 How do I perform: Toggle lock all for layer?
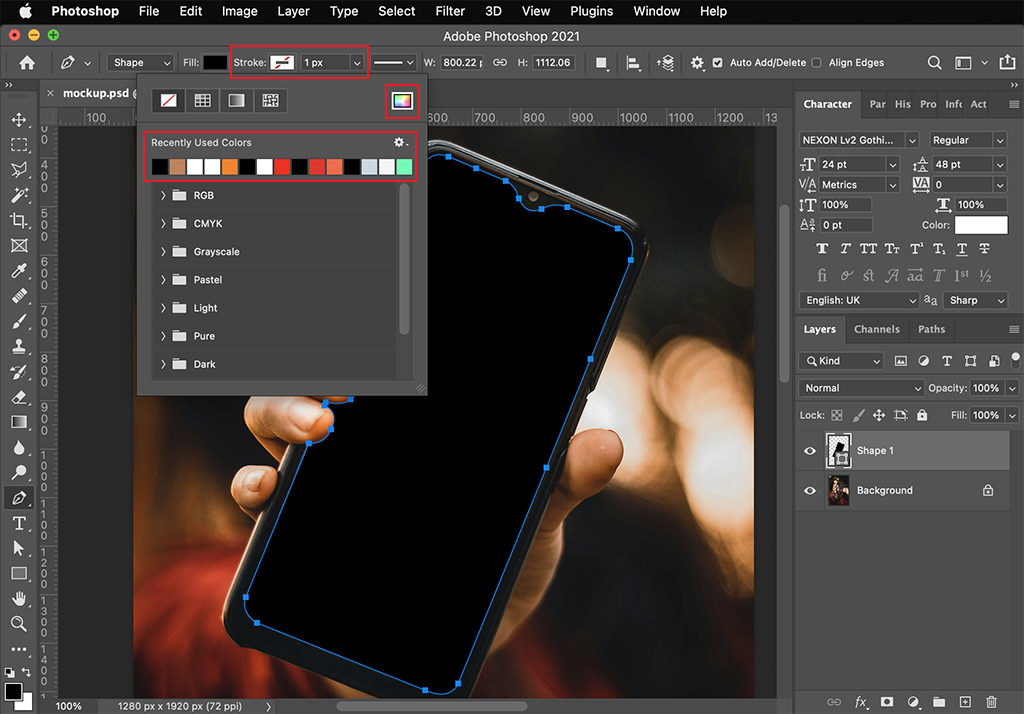coord(921,415)
